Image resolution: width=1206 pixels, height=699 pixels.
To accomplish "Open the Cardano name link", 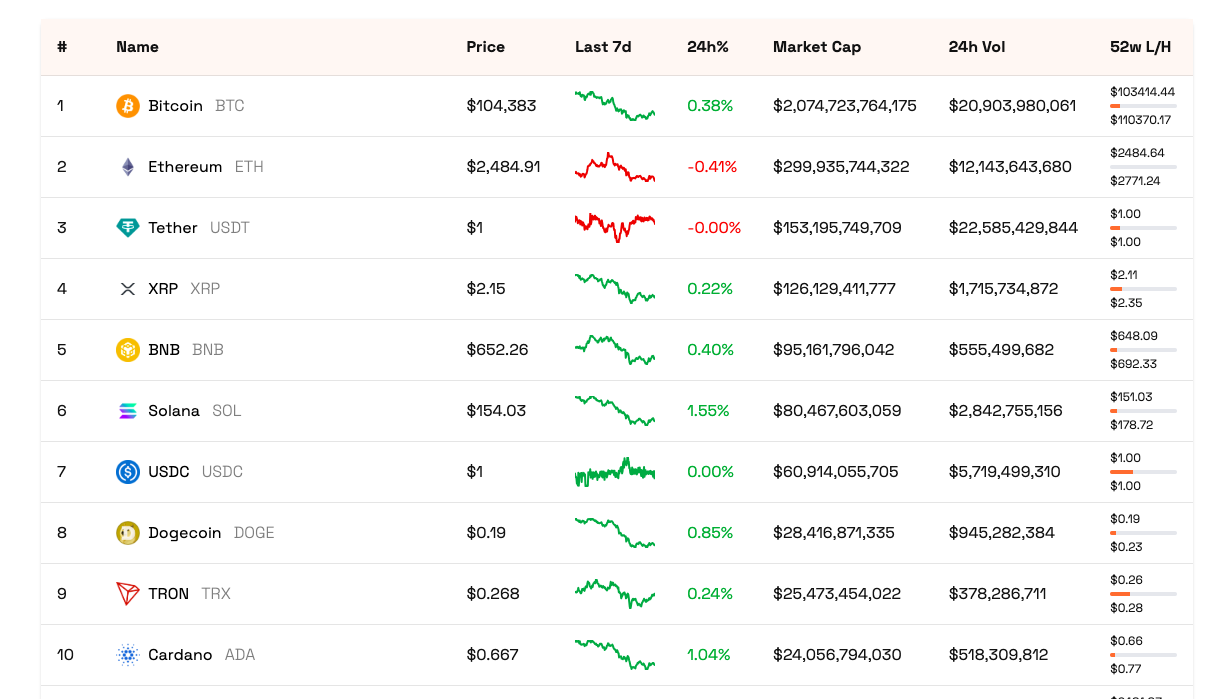I will coord(180,655).
